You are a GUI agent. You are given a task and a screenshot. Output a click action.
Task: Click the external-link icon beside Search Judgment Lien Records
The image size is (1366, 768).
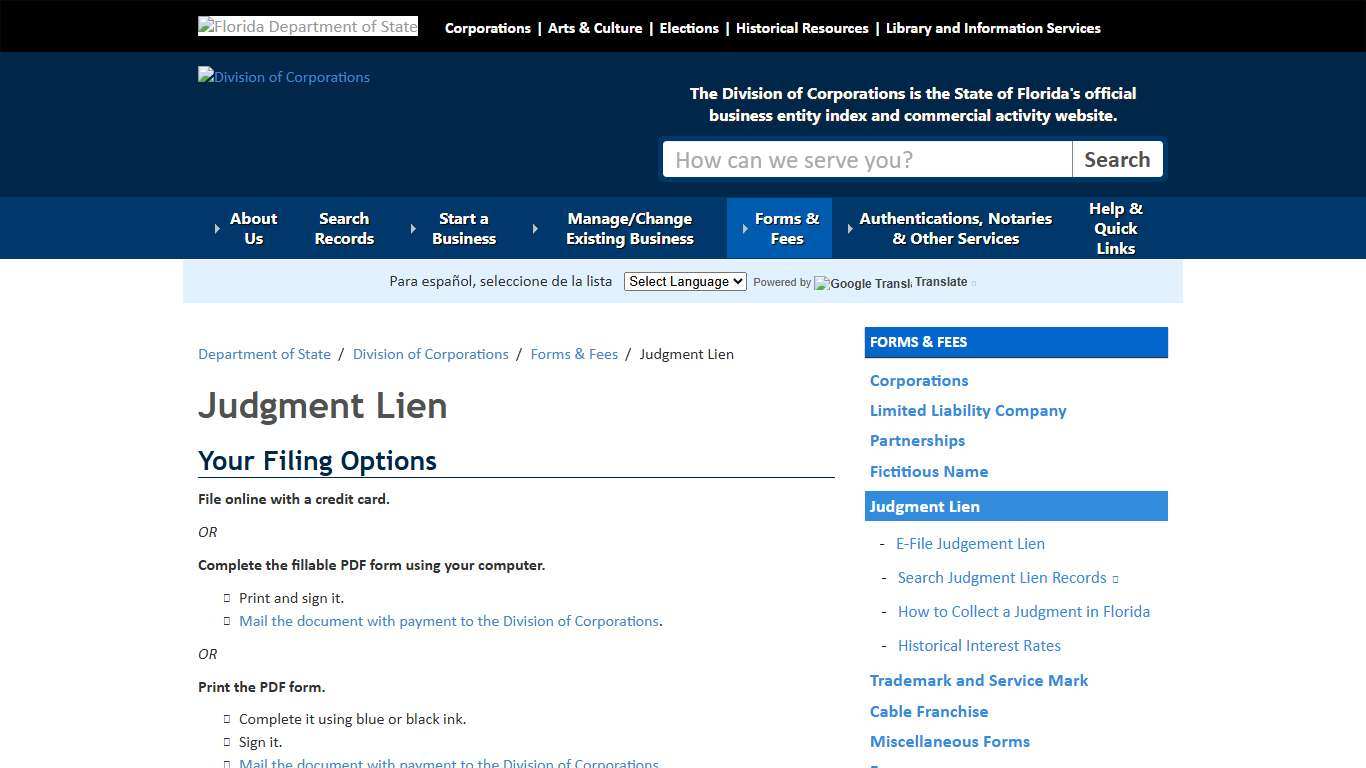point(1117,578)
